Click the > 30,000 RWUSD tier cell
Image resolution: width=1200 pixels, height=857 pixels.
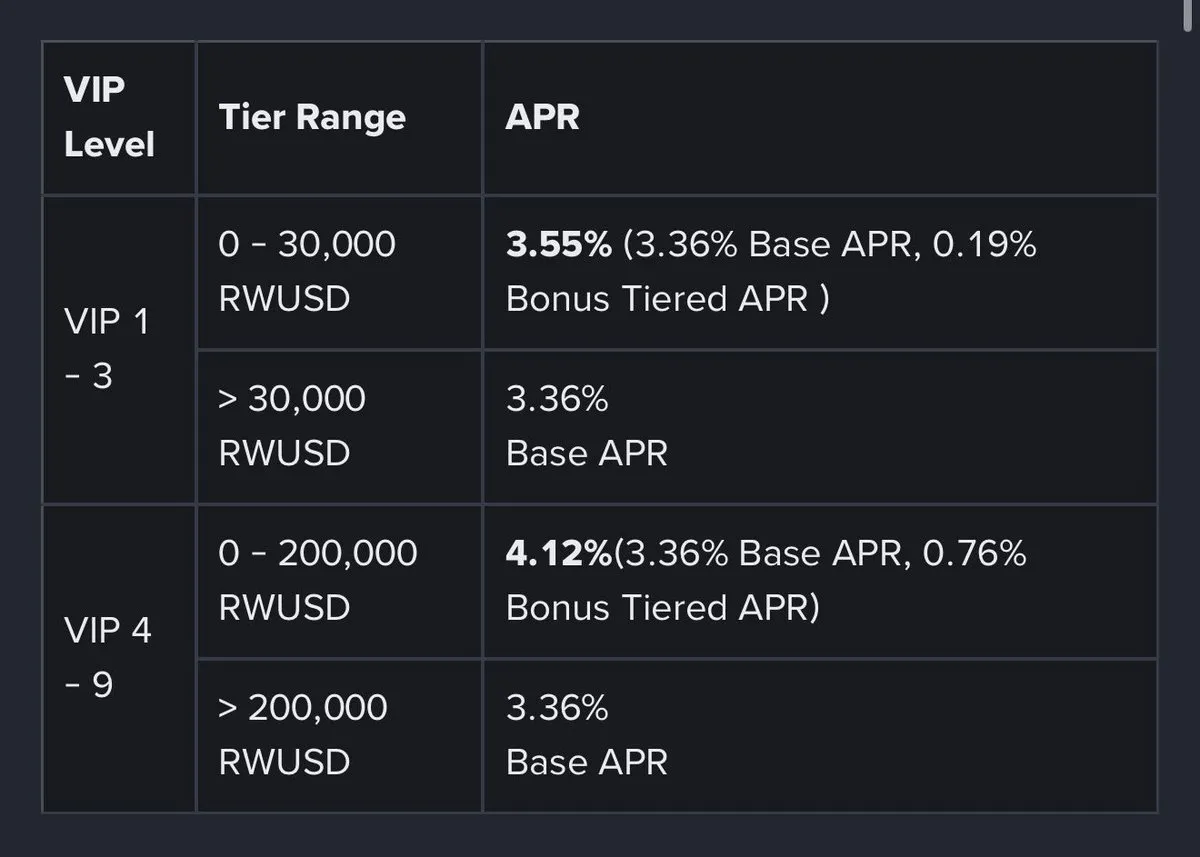click(x=340, y=427)
